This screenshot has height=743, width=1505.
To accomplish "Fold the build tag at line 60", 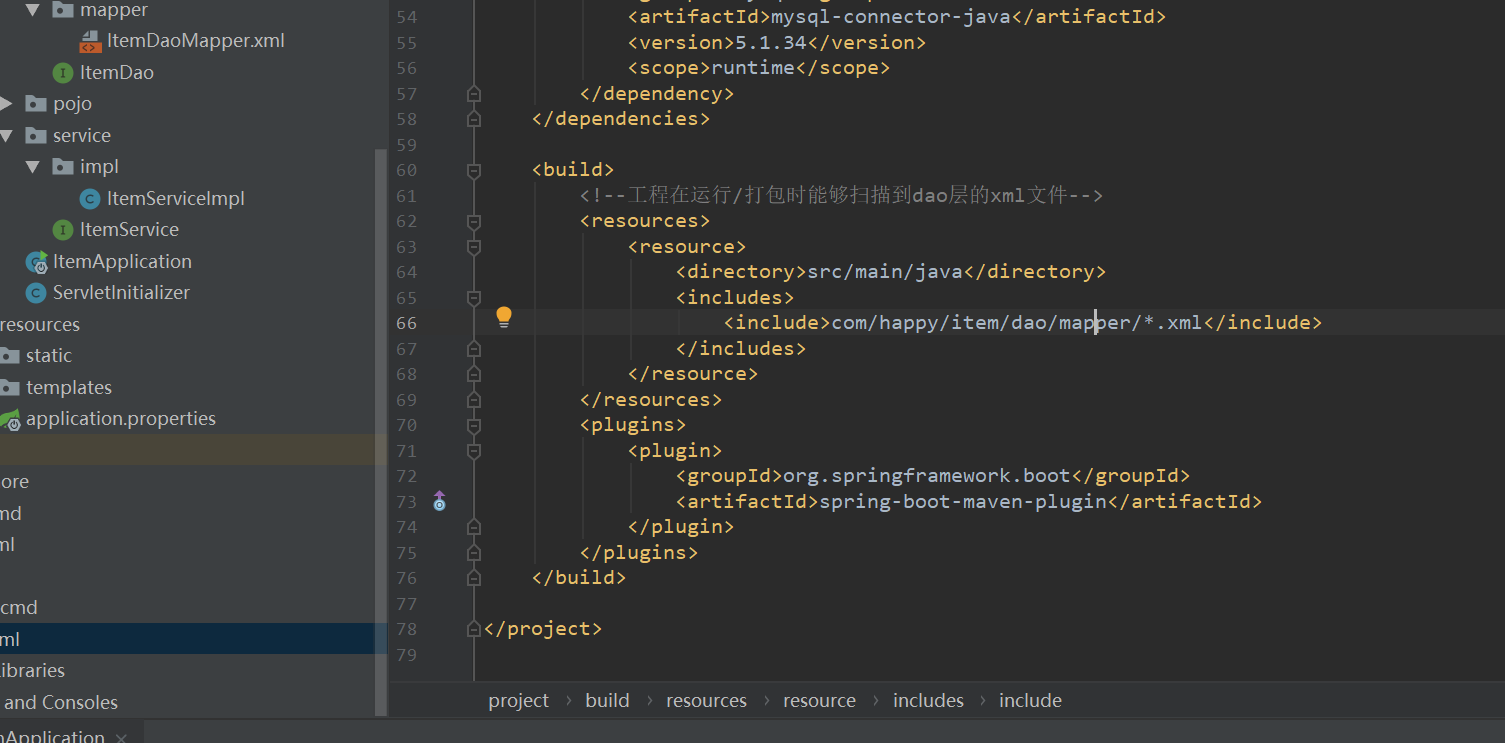I will tap(474, 170).
